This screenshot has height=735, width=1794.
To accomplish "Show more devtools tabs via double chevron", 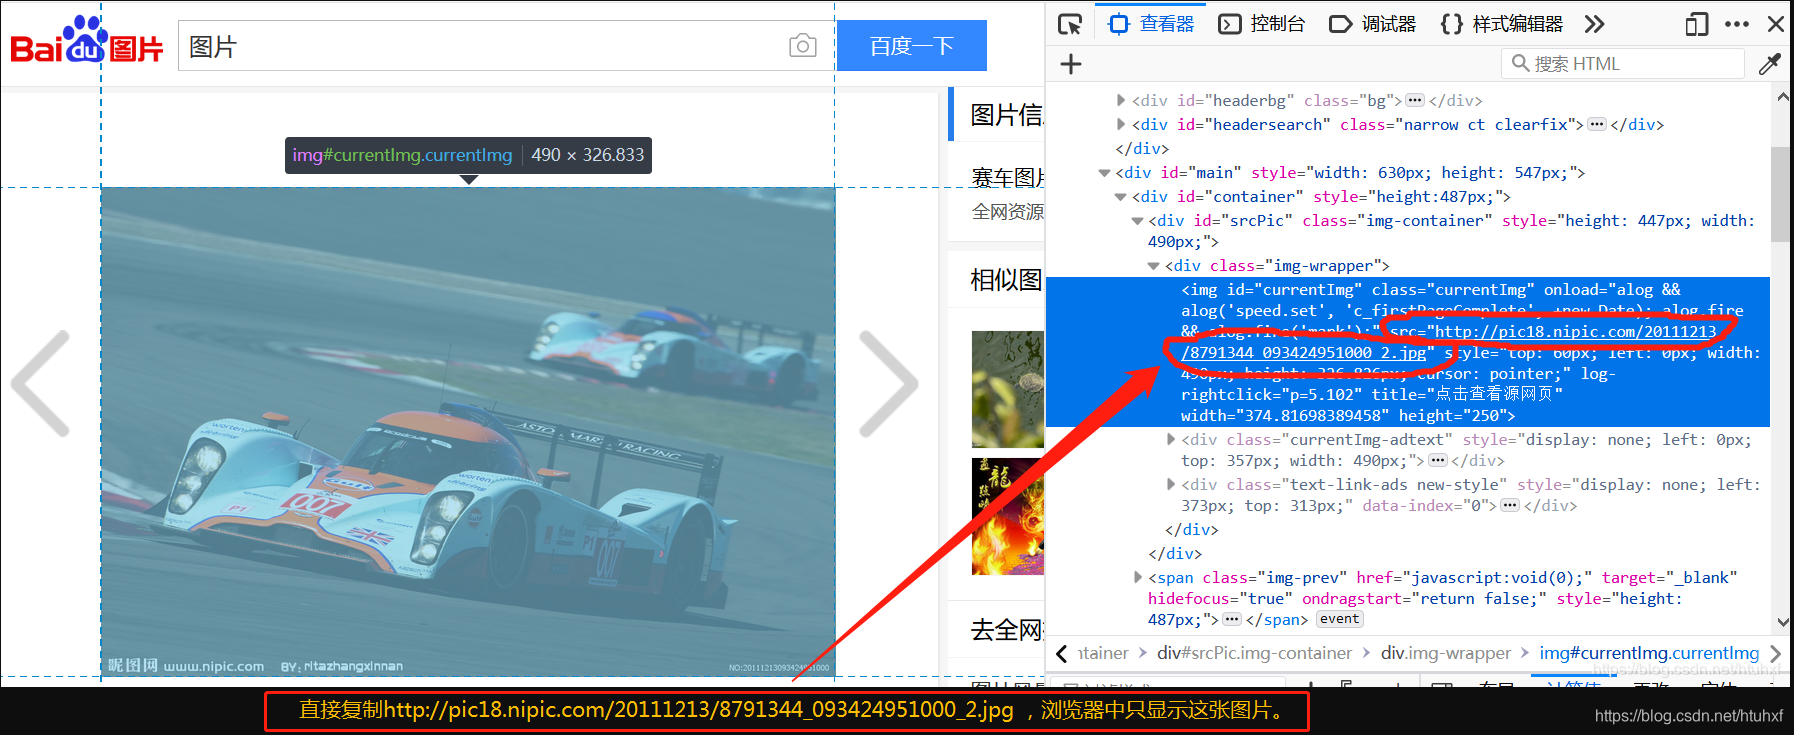I will [x=1595, y=24].
